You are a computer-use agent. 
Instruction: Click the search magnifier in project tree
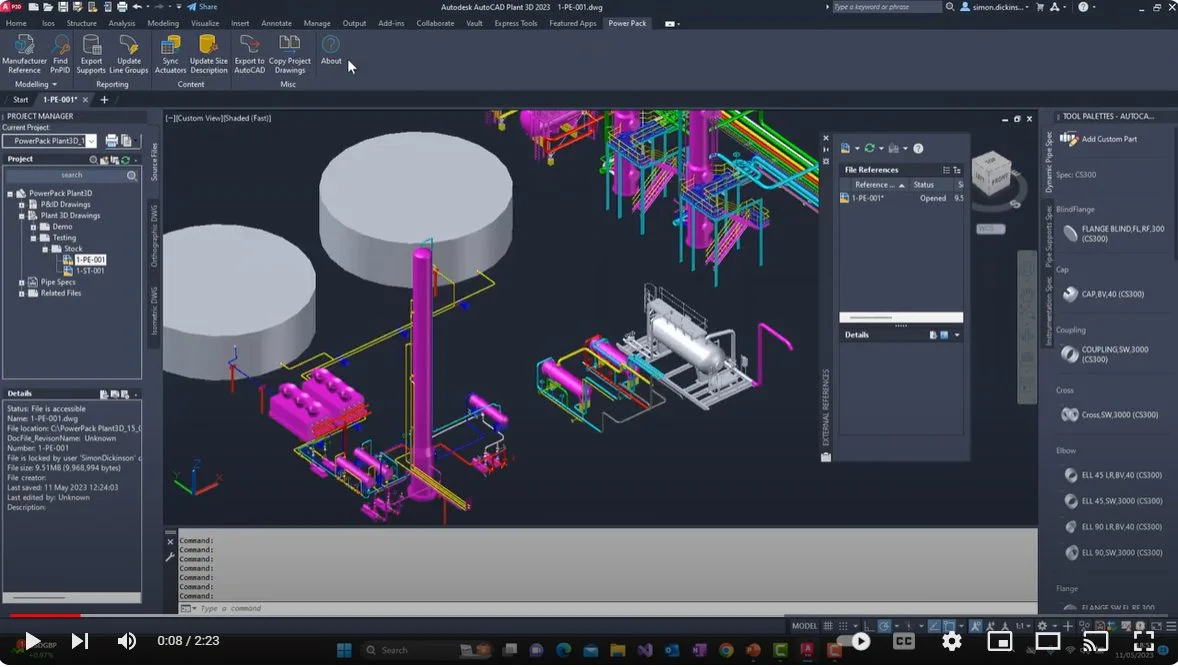coord(131,175)
